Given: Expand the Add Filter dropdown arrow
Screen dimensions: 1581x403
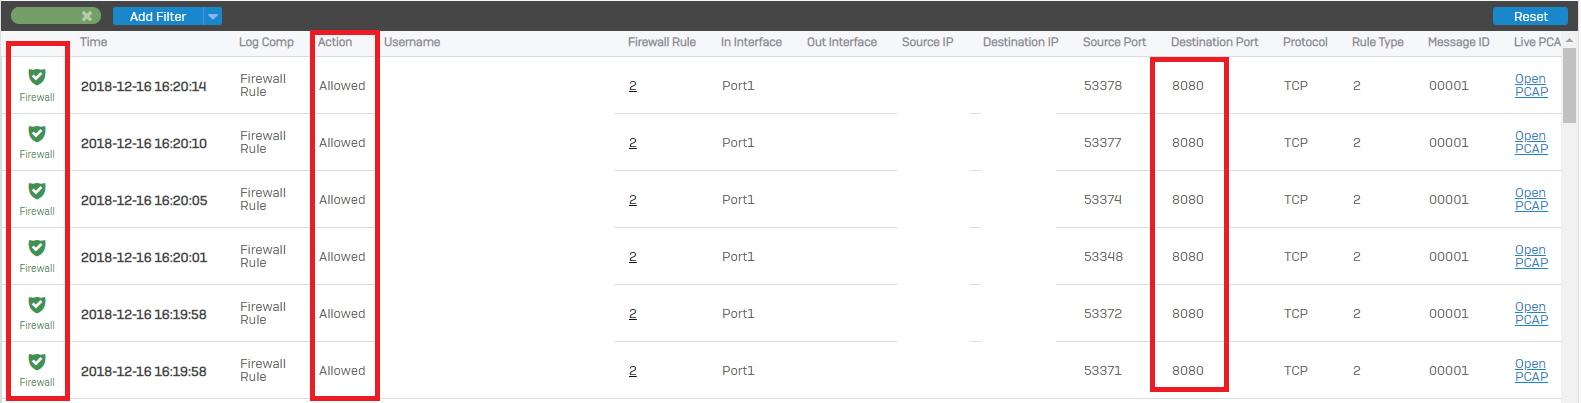Looking at the screenshot, I should click(x=213, y=16).
